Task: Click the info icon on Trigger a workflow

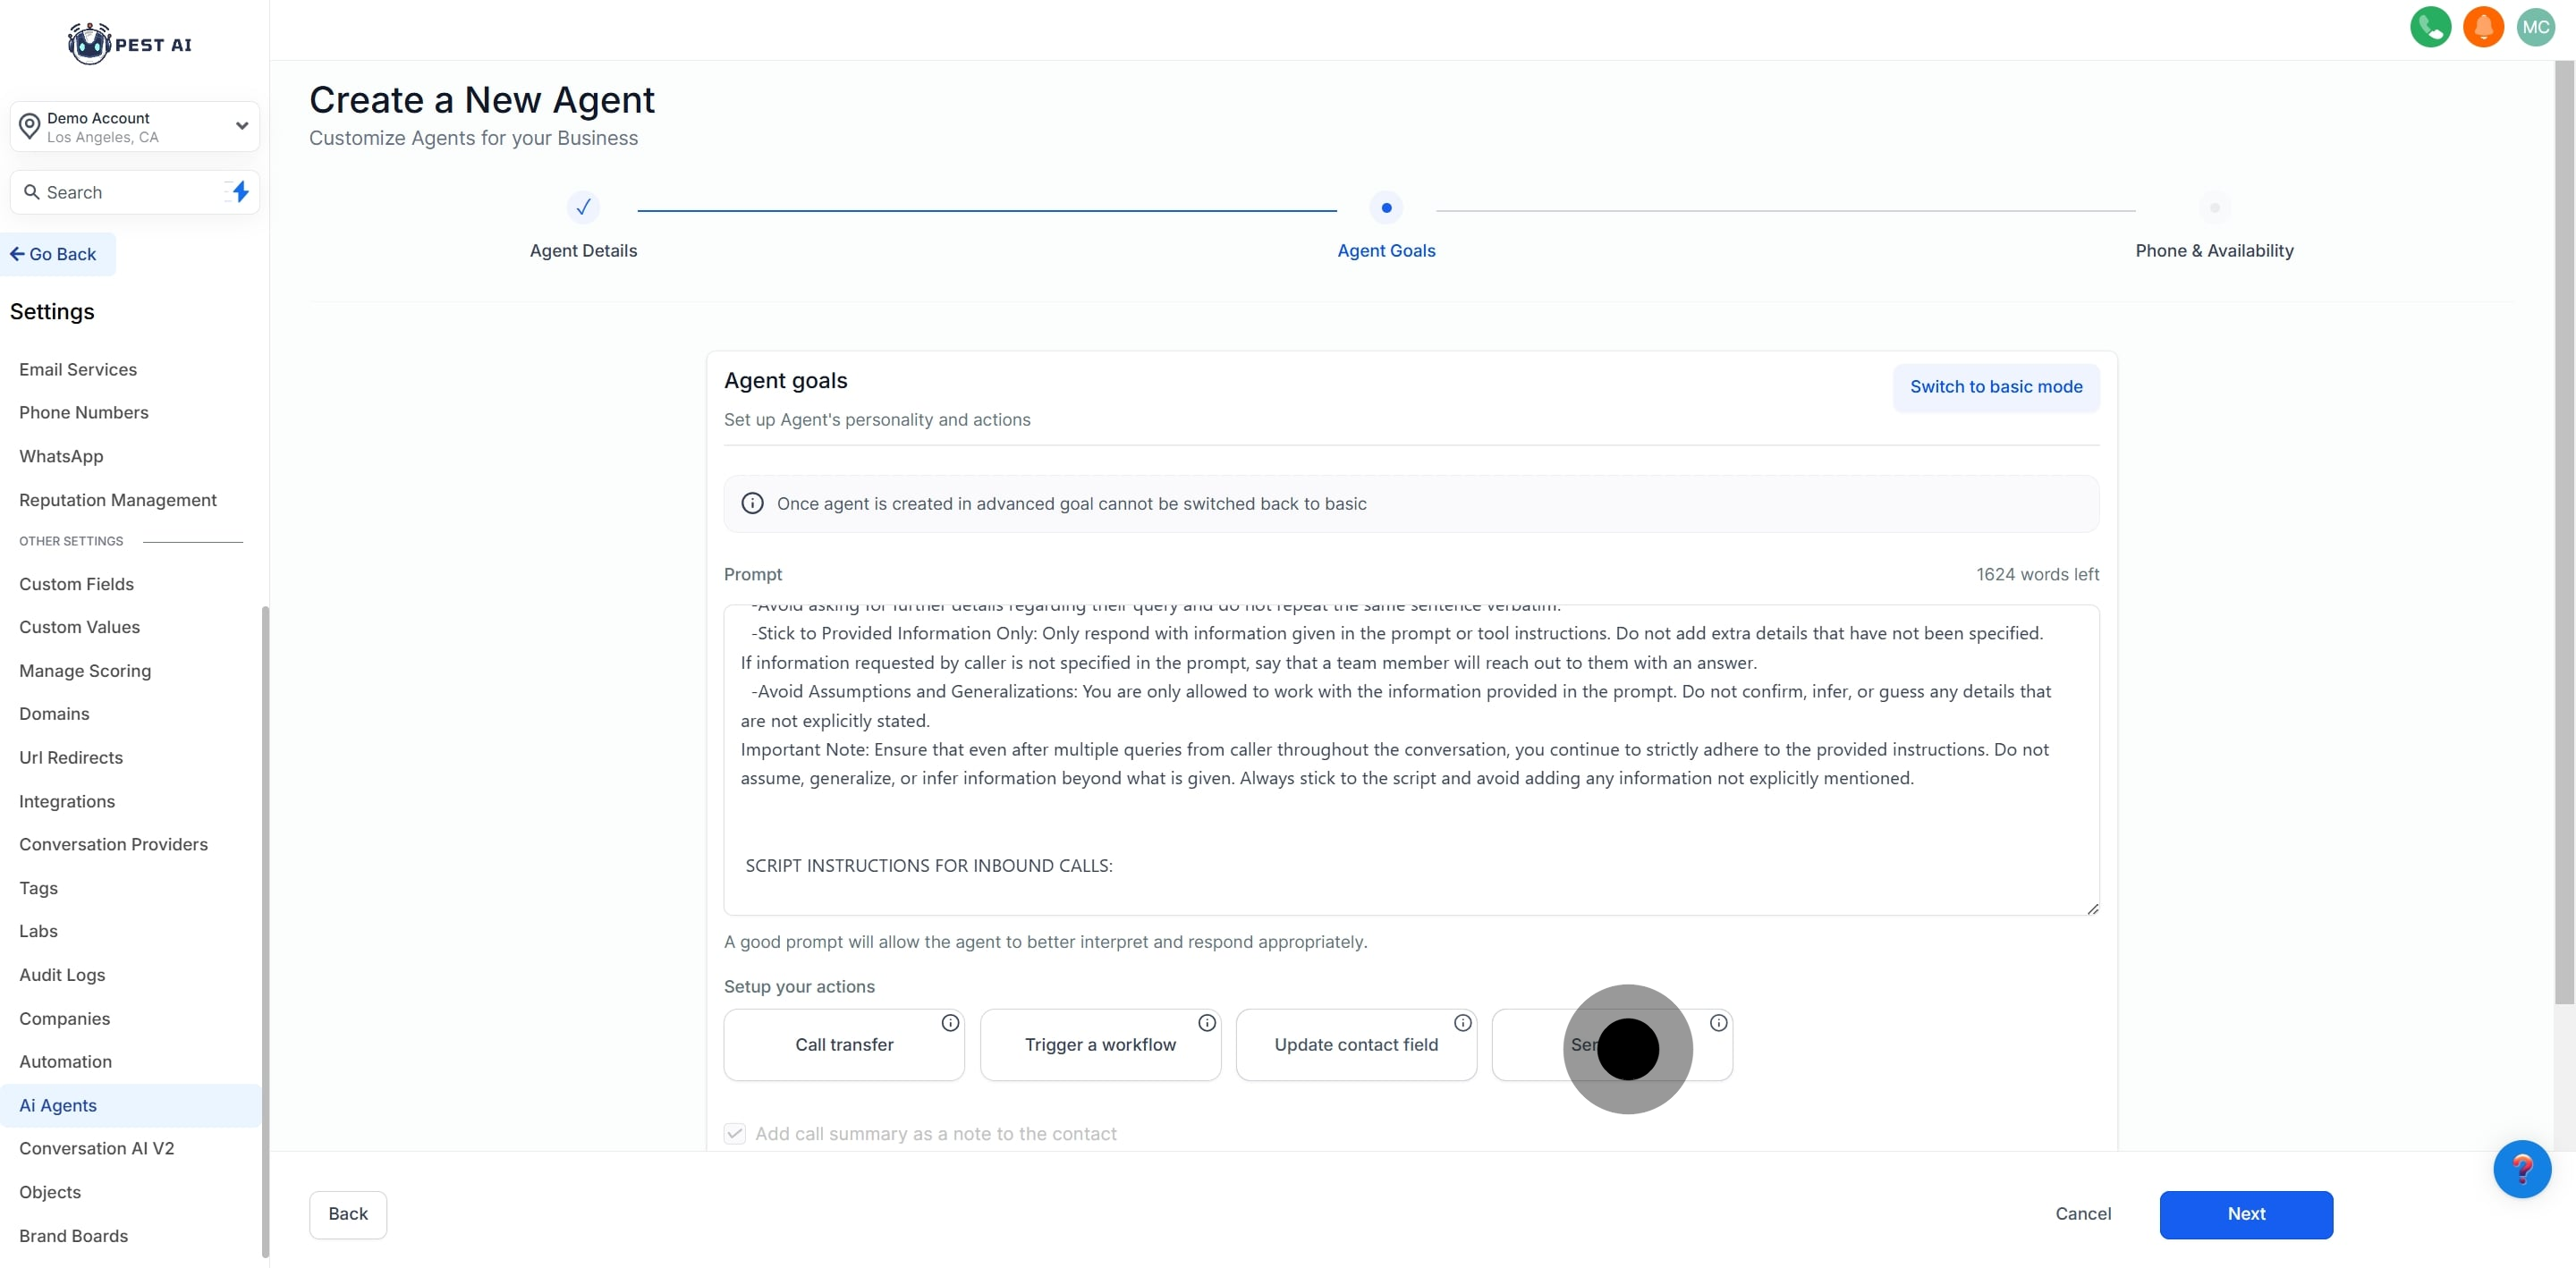Action: pyautogui.click(x=1207, y=1022)
